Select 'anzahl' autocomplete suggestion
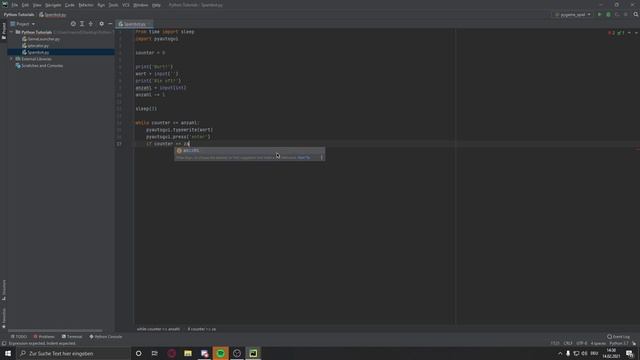The image size is (640, 360). [250, 151]
